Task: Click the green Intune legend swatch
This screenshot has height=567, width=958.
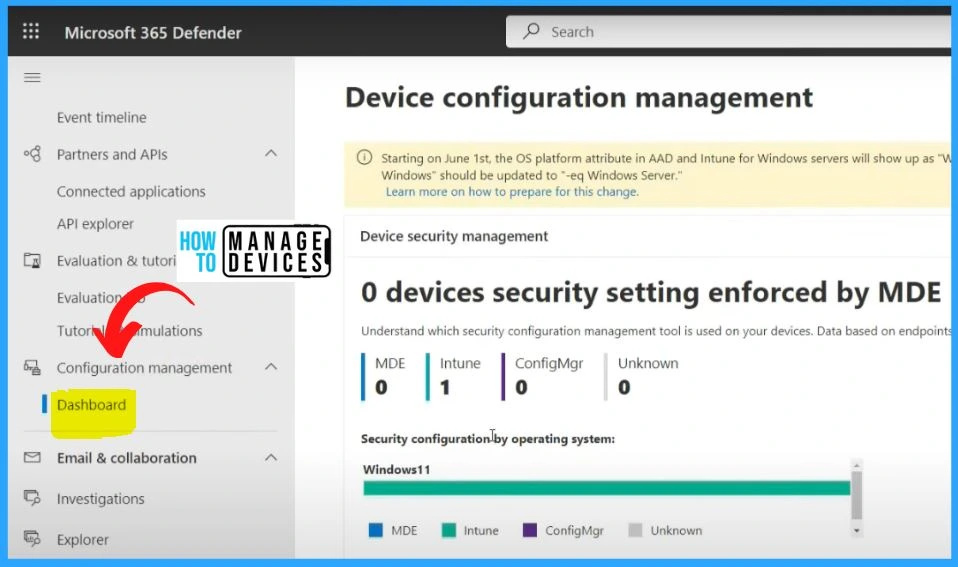Action: tap(448, 530)
